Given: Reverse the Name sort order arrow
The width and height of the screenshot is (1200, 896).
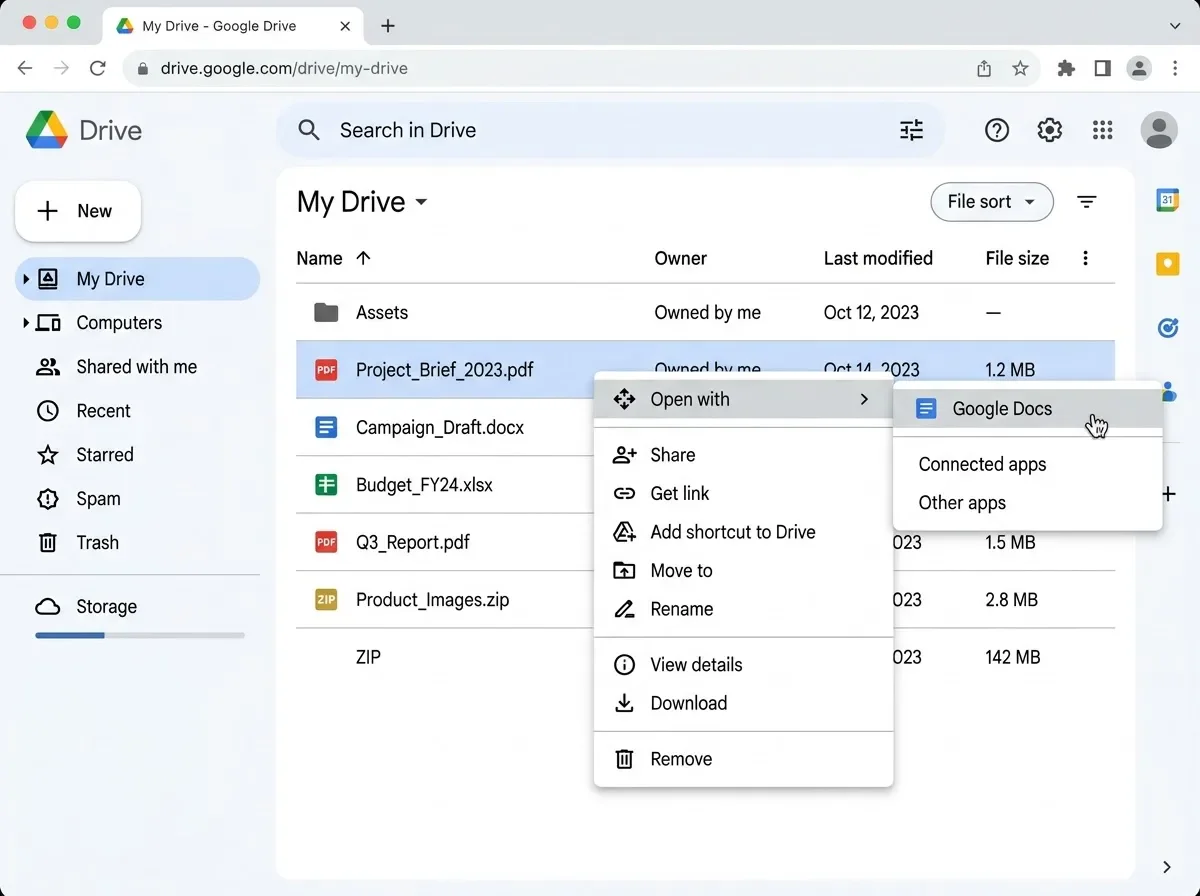Looking at the screenshot, I should pyautogui.click(x=363, y=258).
